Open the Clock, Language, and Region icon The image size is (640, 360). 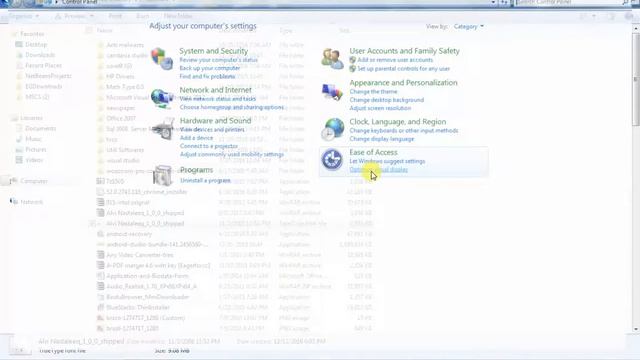click(332, 129)
